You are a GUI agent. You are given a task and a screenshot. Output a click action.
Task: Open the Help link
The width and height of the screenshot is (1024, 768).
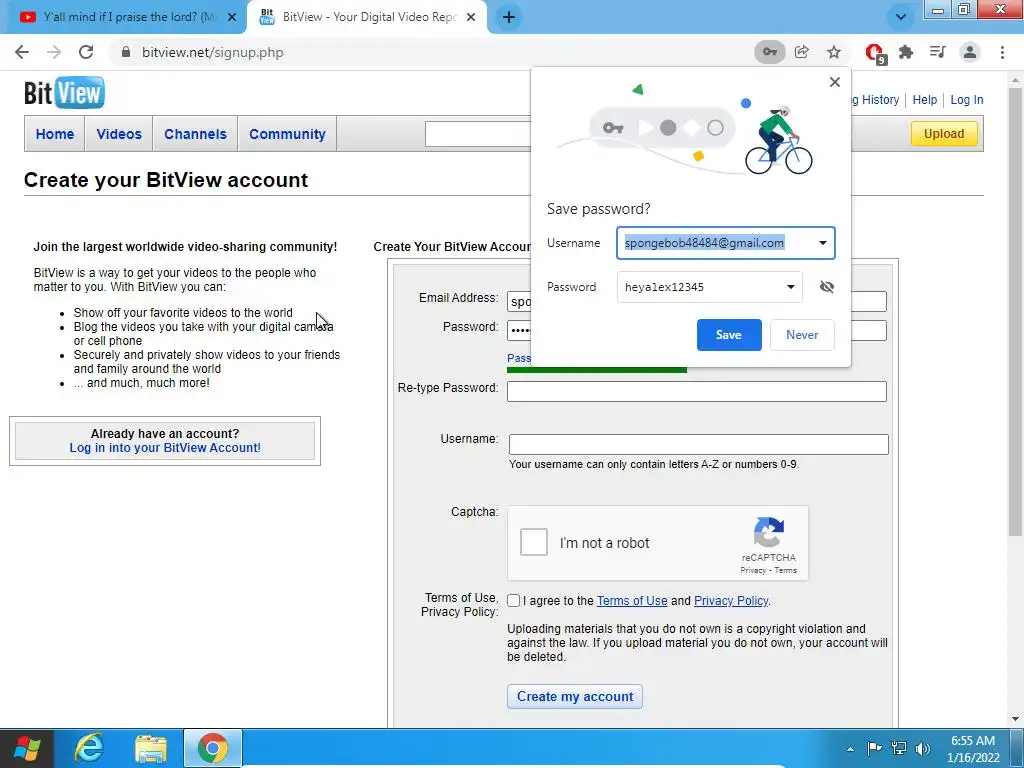[925, 100]
